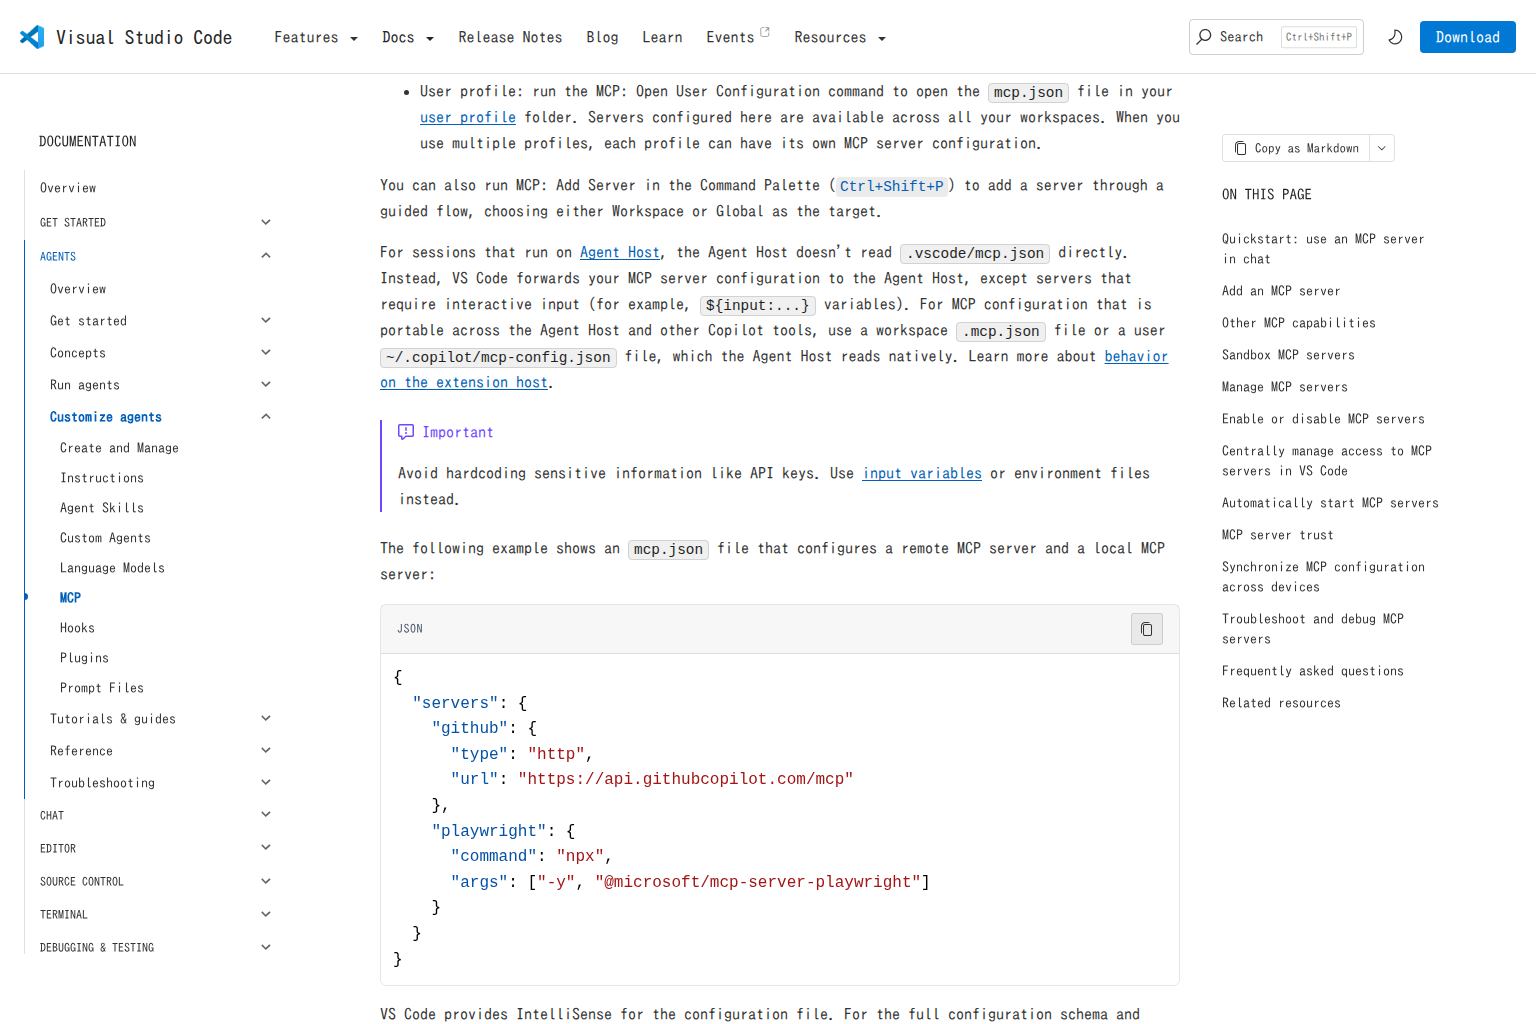Expand the GET STARTED section
Screen dimensions: 1536x1024
266,222
